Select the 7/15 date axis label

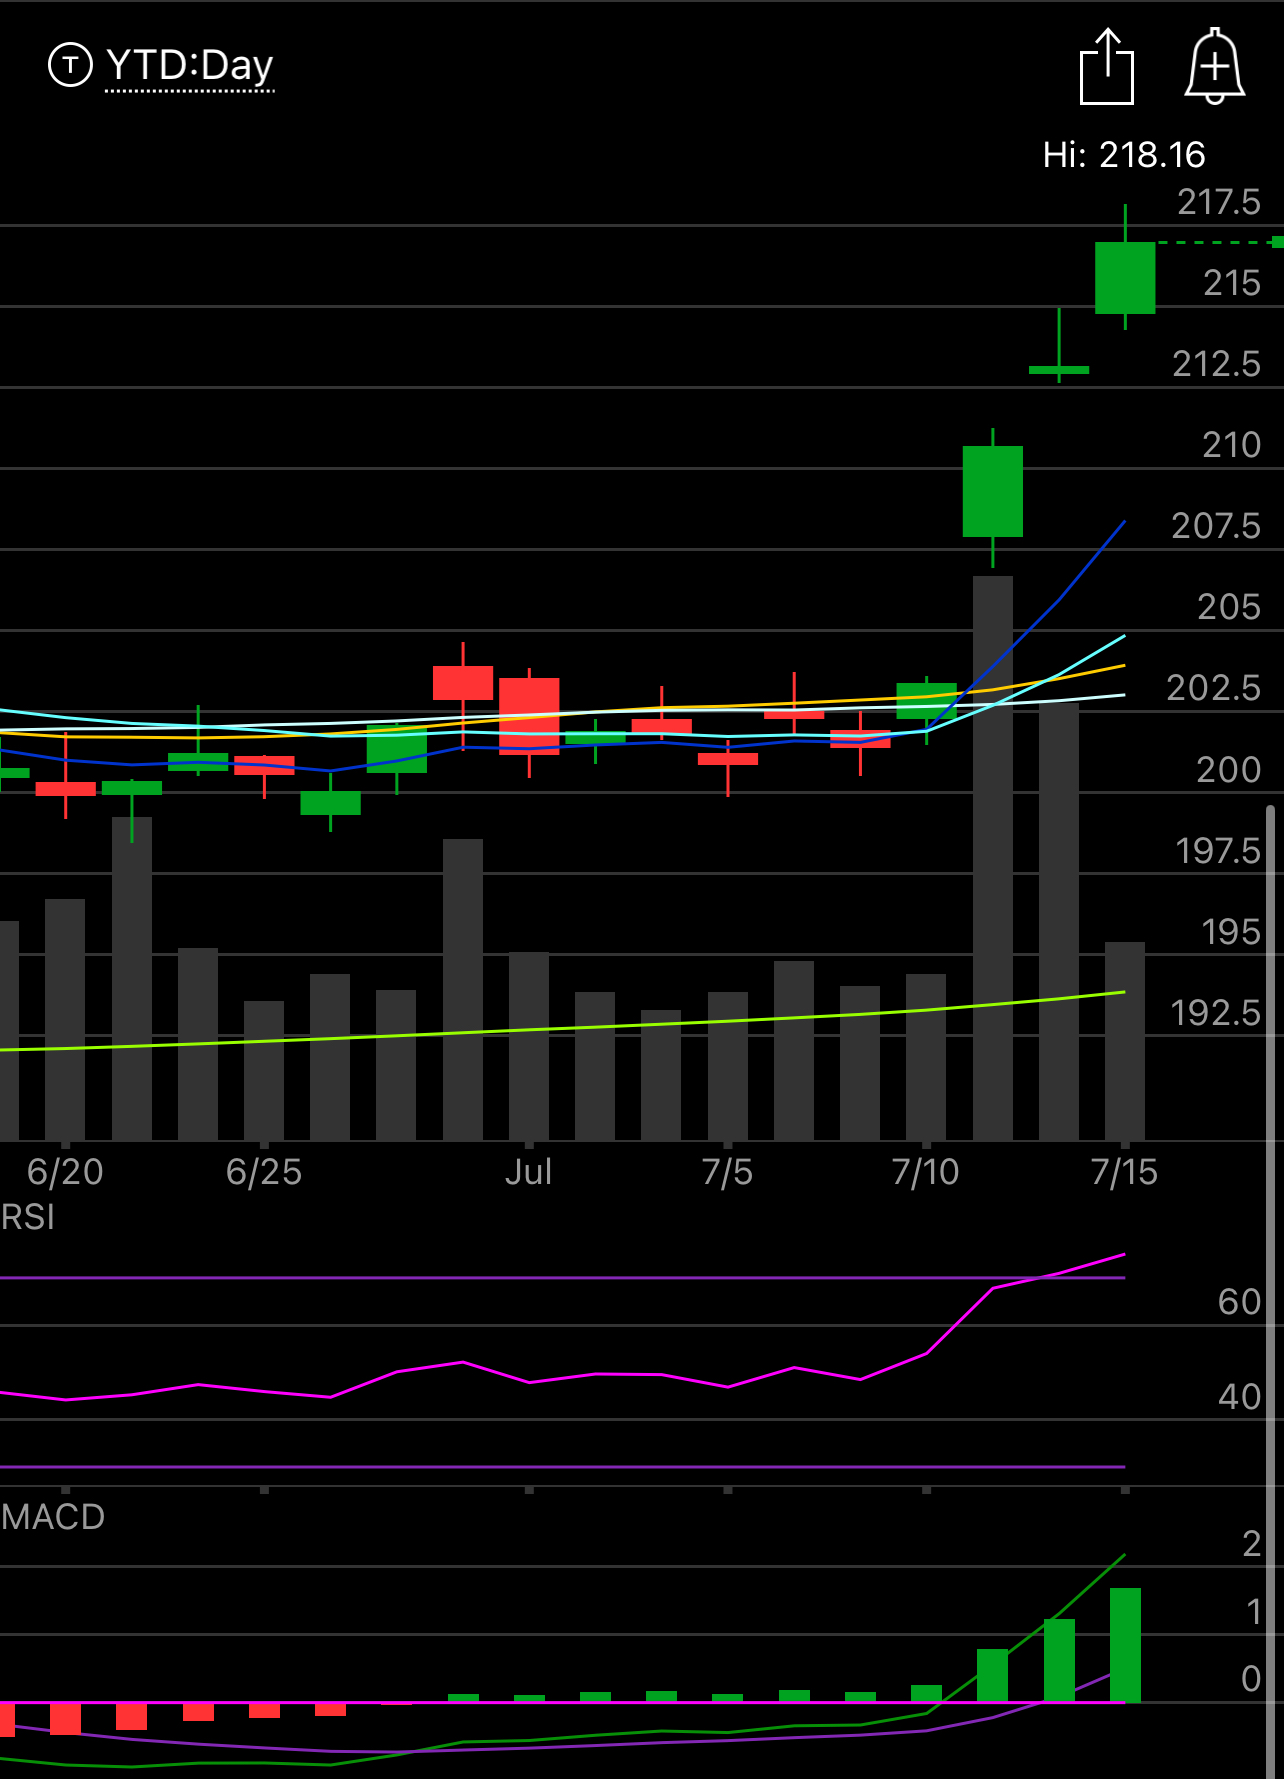[x=1124, y=1172]
